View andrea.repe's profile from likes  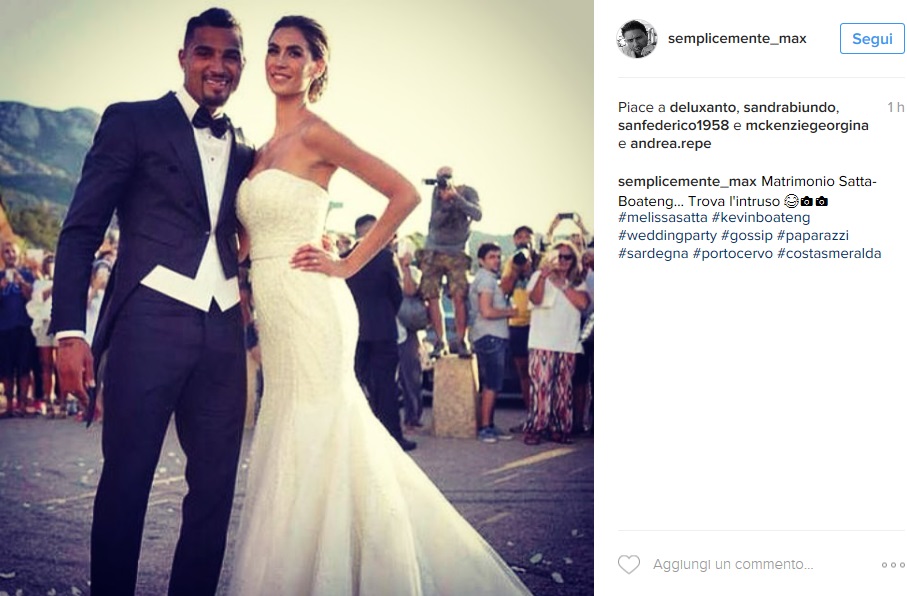(x=671, y=143)
